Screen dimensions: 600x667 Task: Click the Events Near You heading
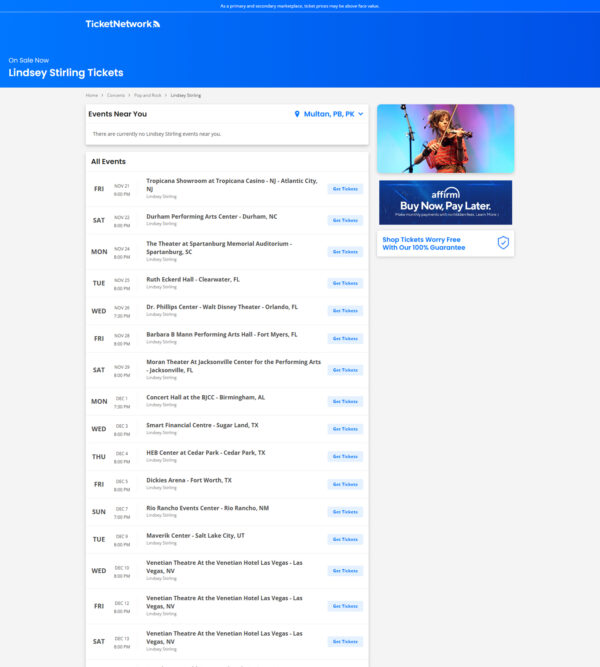pos(117,114)
